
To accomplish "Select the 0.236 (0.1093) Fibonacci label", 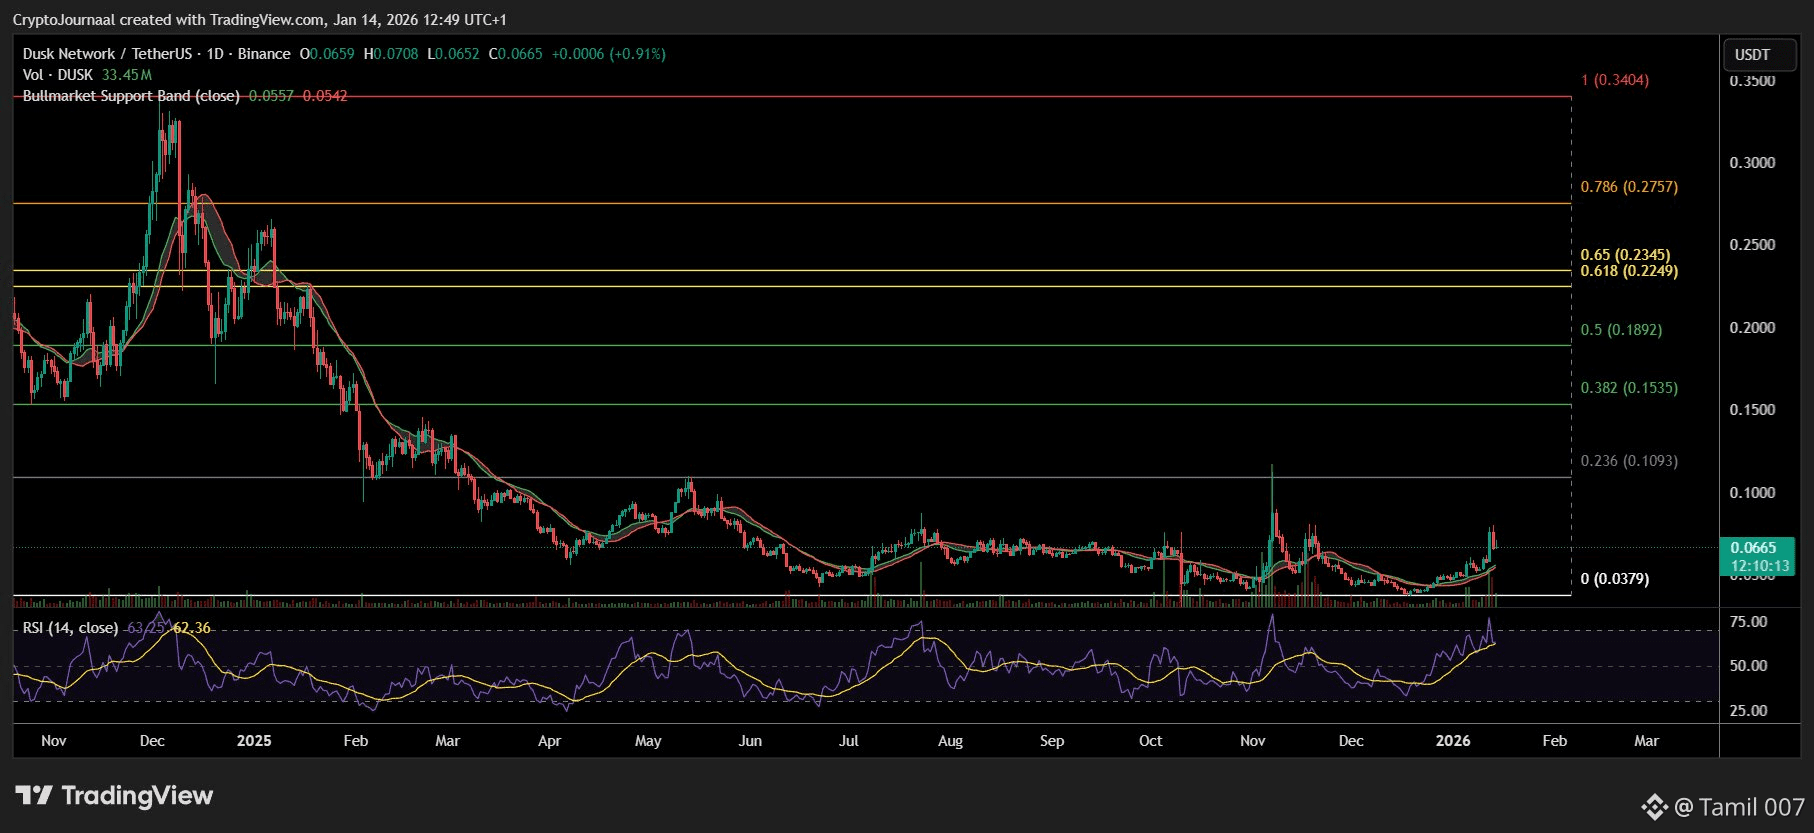I will click(x=1629, y=461).
